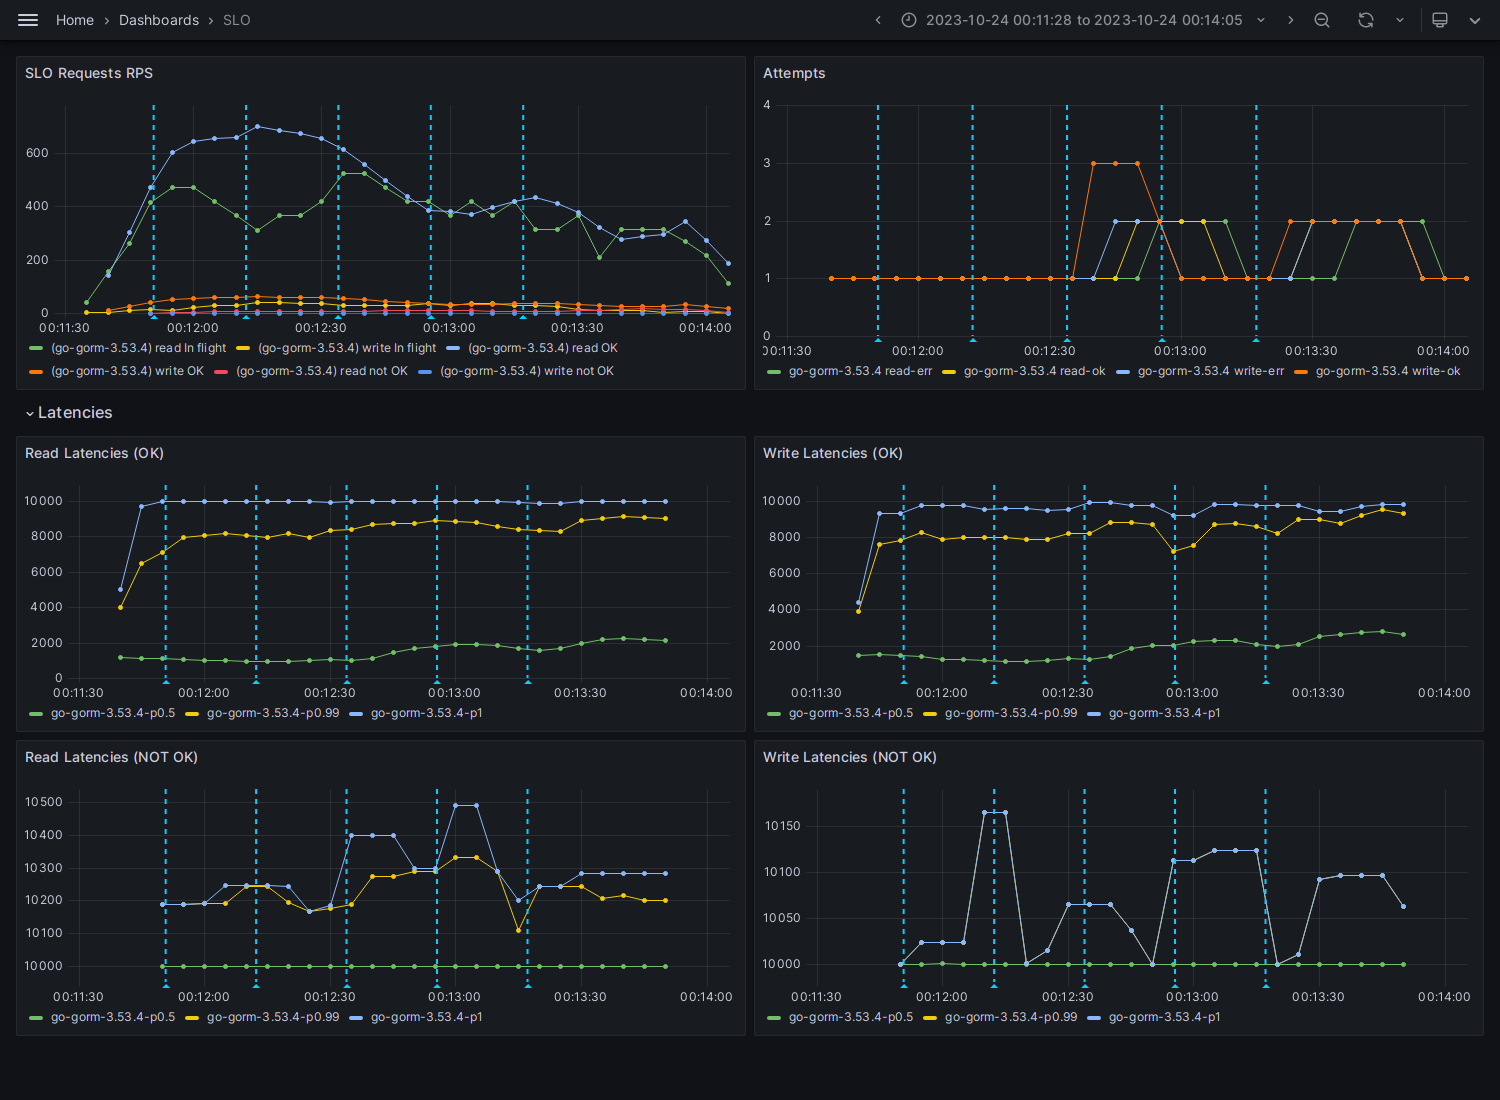Screen dimensions: 1500x1100
Task: Toggle read-err series in Attempts legend
Action: coord(860,371)
